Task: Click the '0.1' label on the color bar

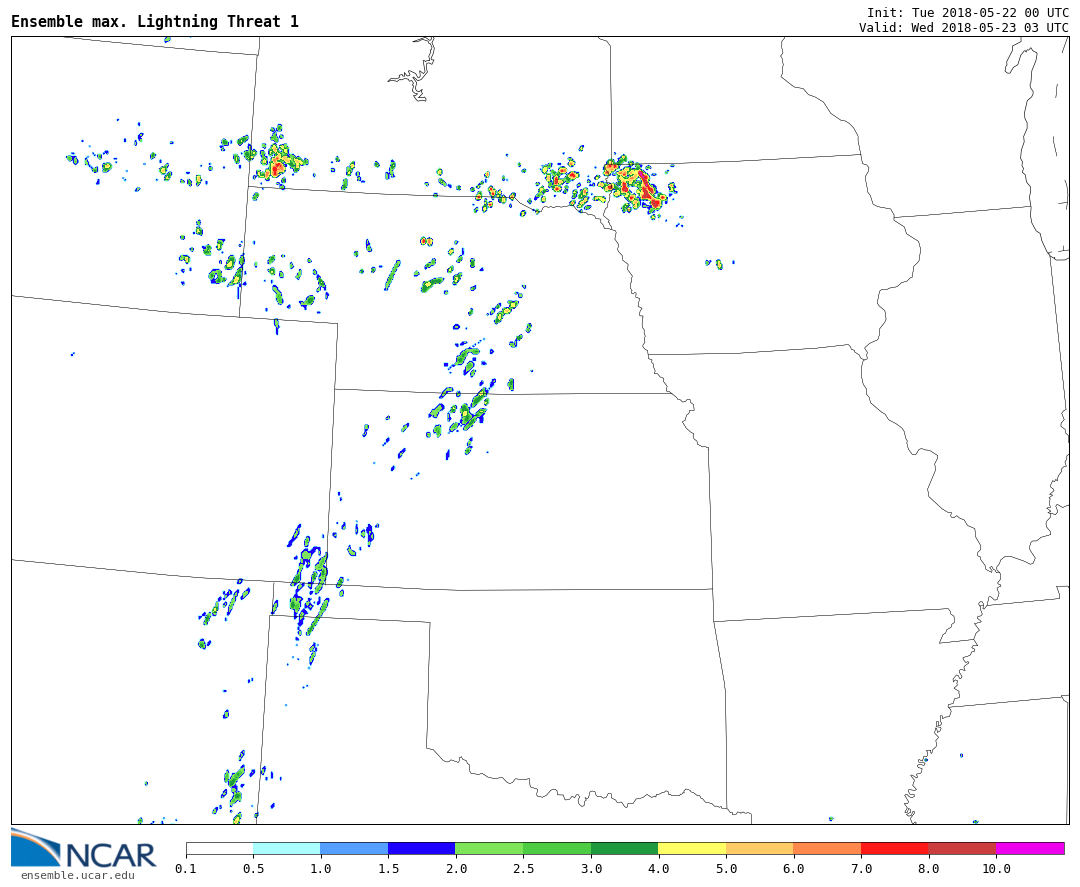Action: coord(186,869)
